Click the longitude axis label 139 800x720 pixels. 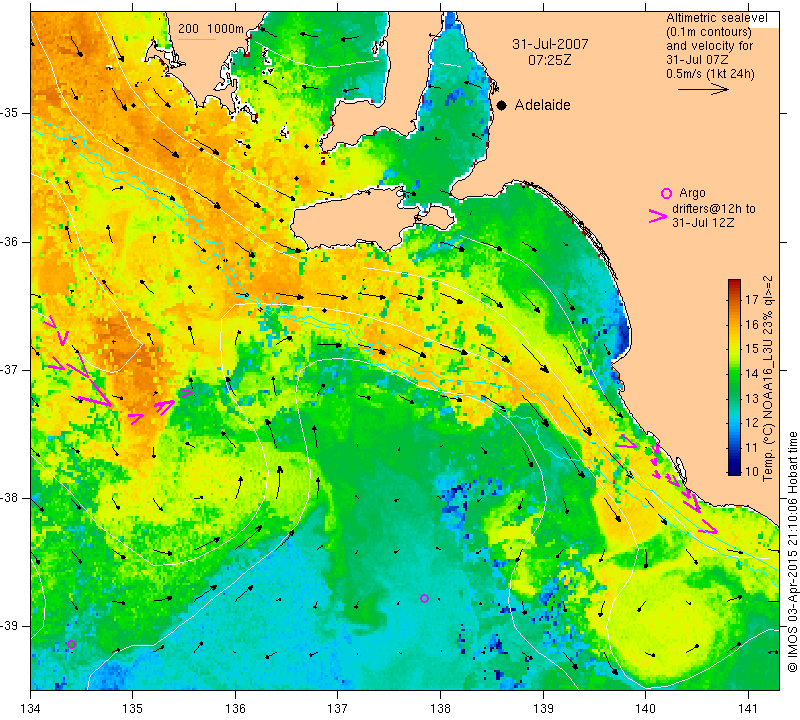pyautogui.click(x=543, y=709)
